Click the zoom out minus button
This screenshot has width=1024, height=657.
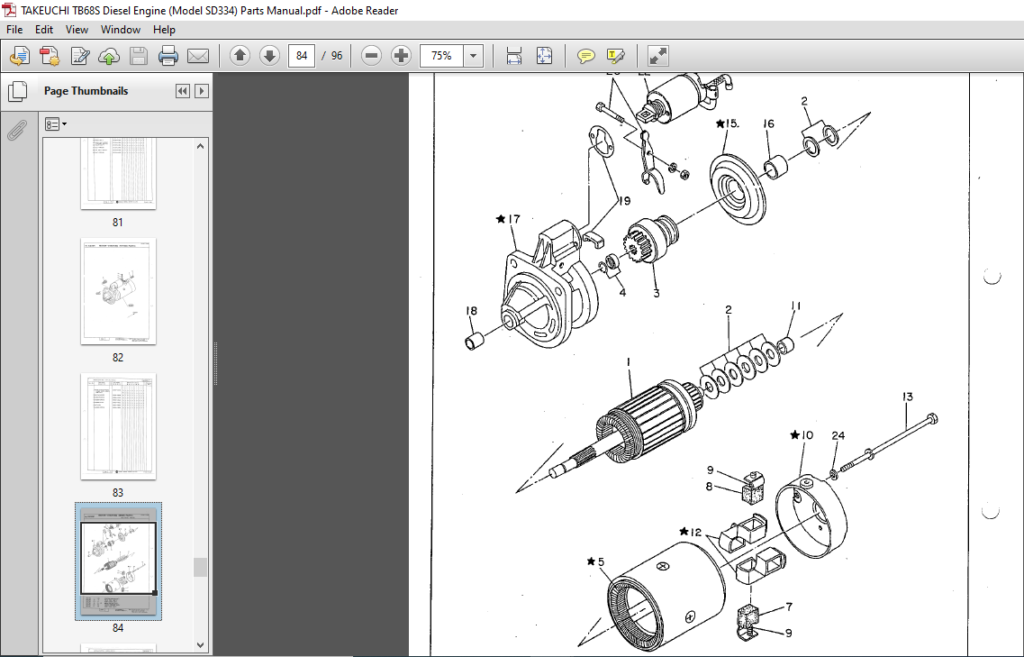pyautogui.click(x=371, y=56)
